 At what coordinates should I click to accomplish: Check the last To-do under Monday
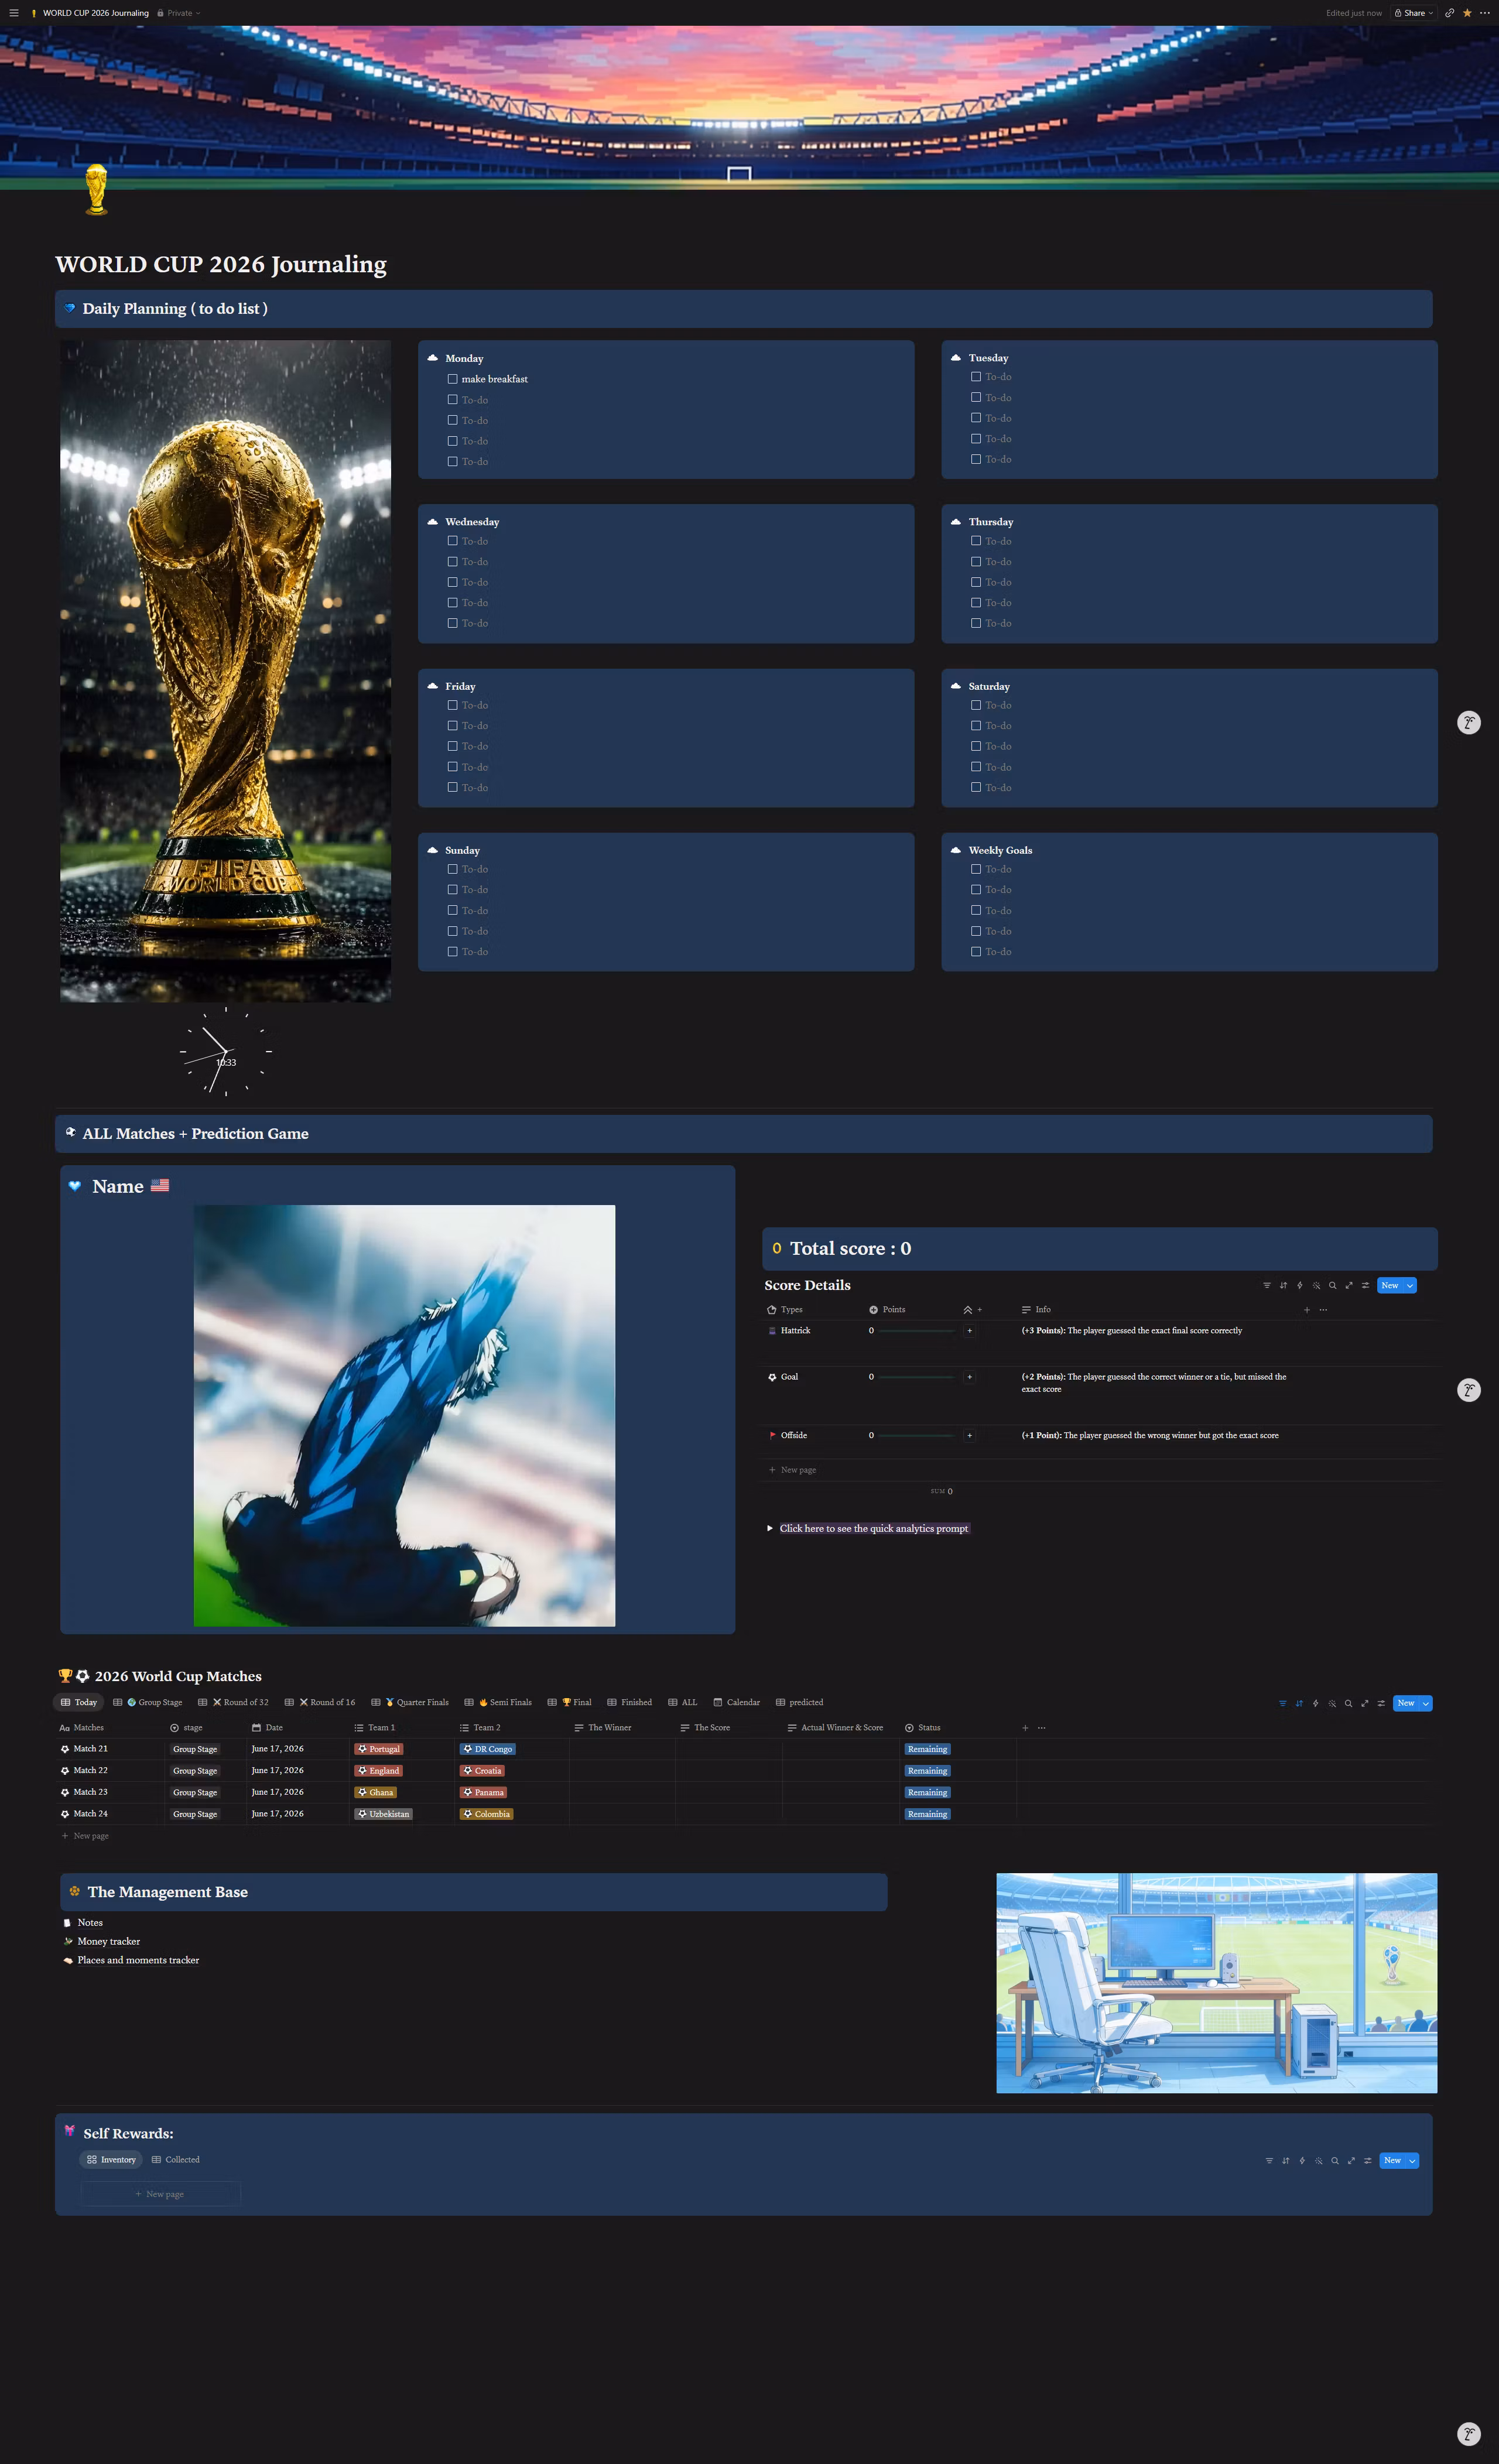pos(452,461)
